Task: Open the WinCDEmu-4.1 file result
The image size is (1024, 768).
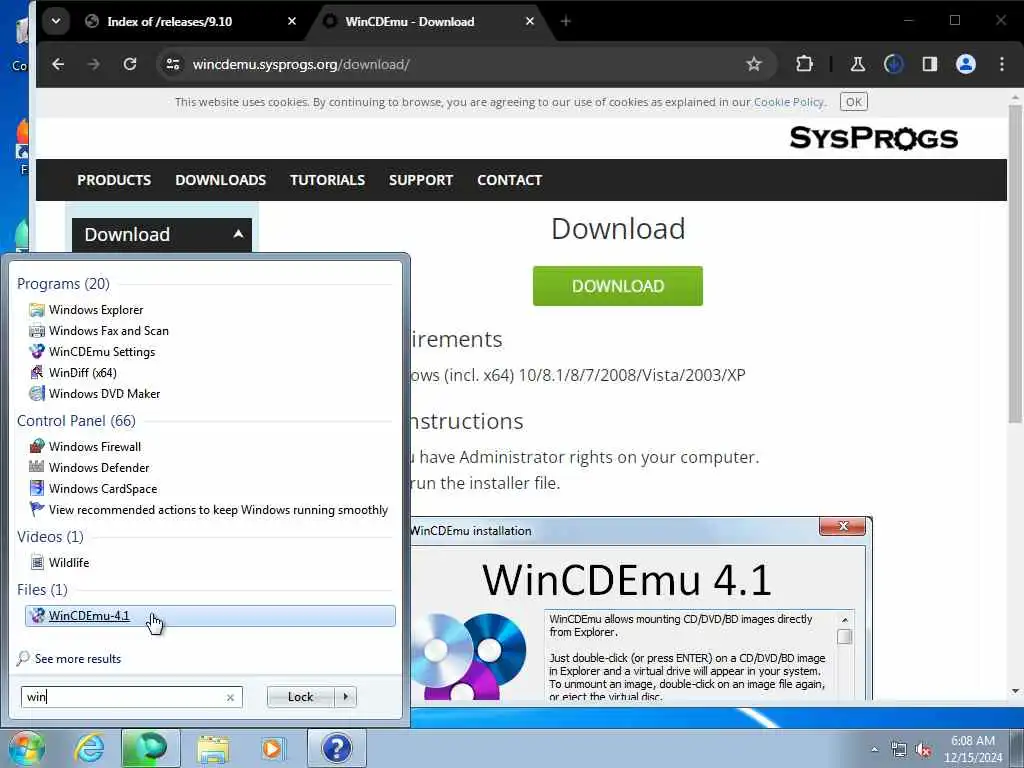Action: pyautogui.click(x=210, y=616)
